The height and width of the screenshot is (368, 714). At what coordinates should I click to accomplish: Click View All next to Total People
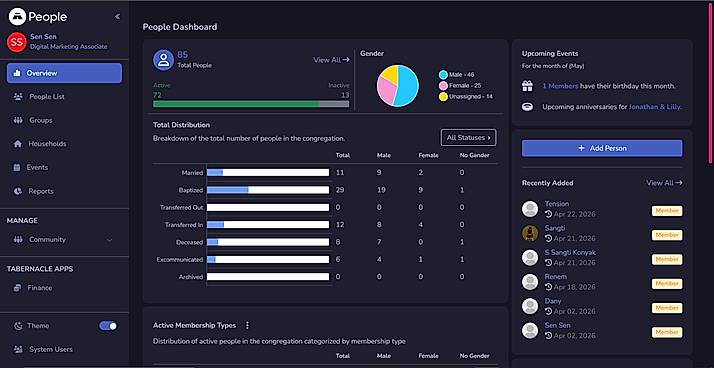[331, 60]
